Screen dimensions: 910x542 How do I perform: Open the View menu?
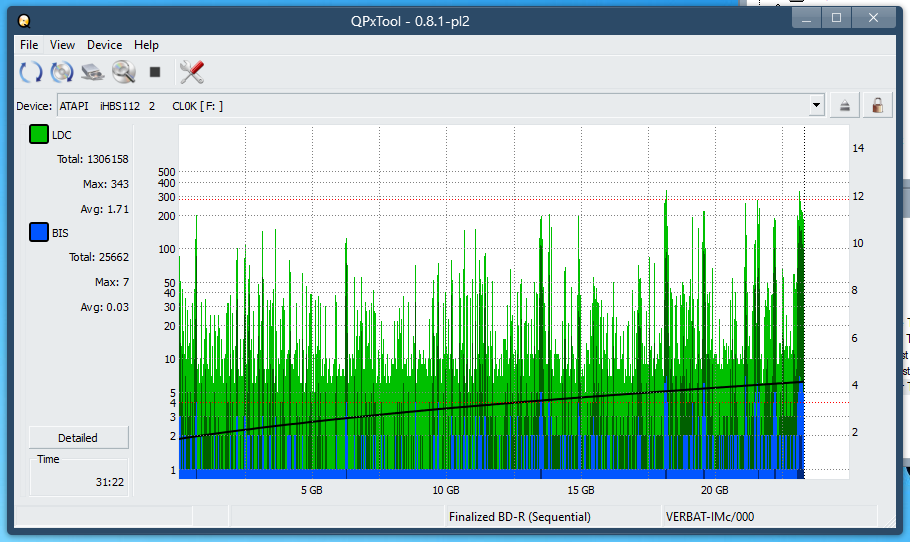(62, 45)
